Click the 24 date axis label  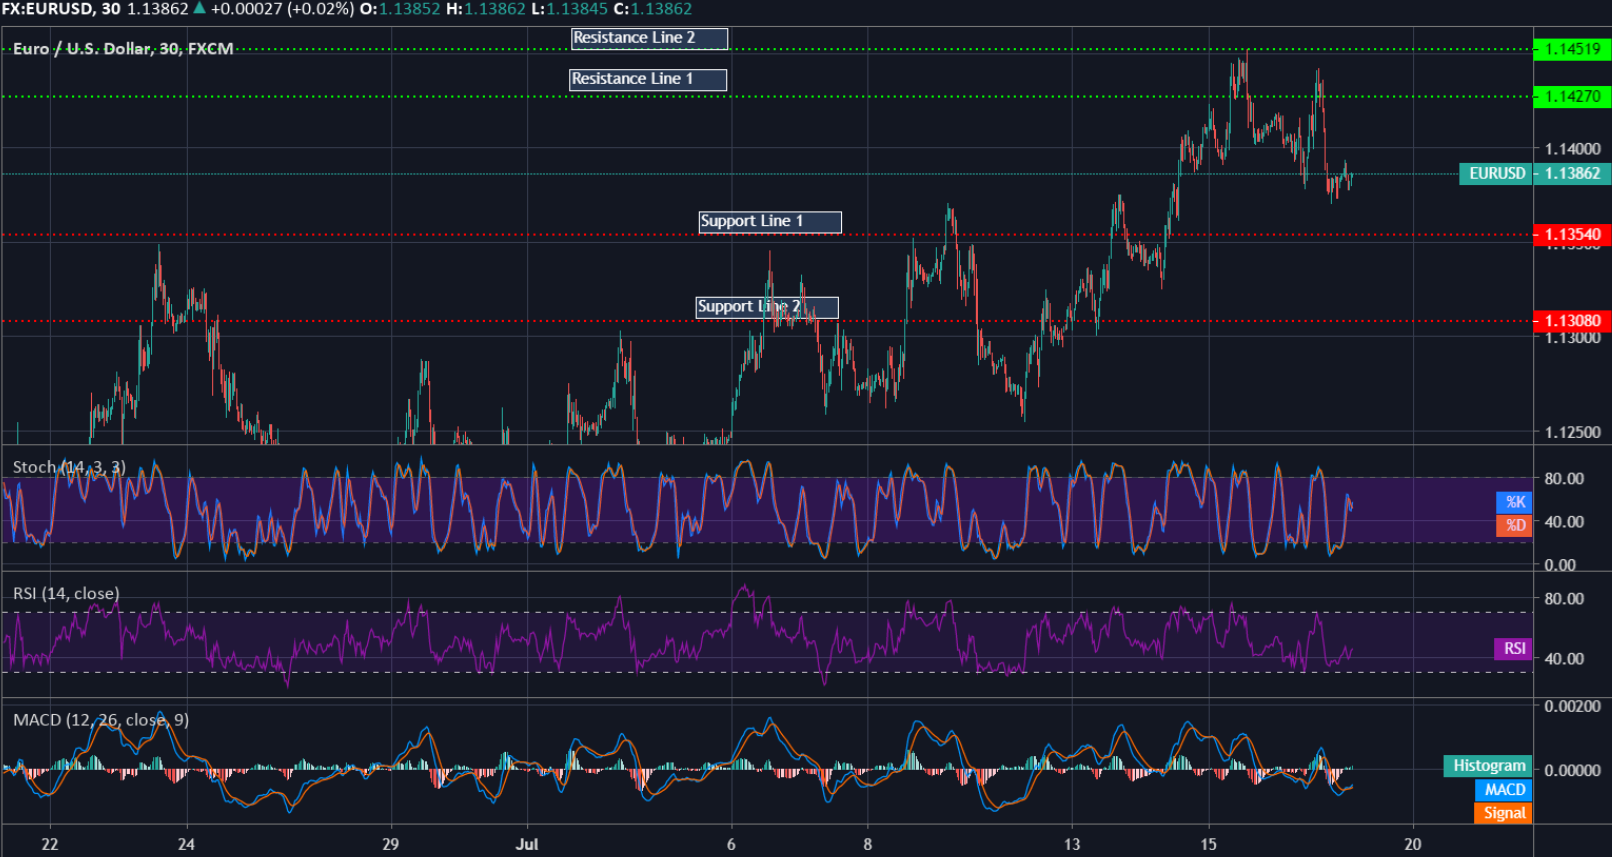[x=186, y=845]
